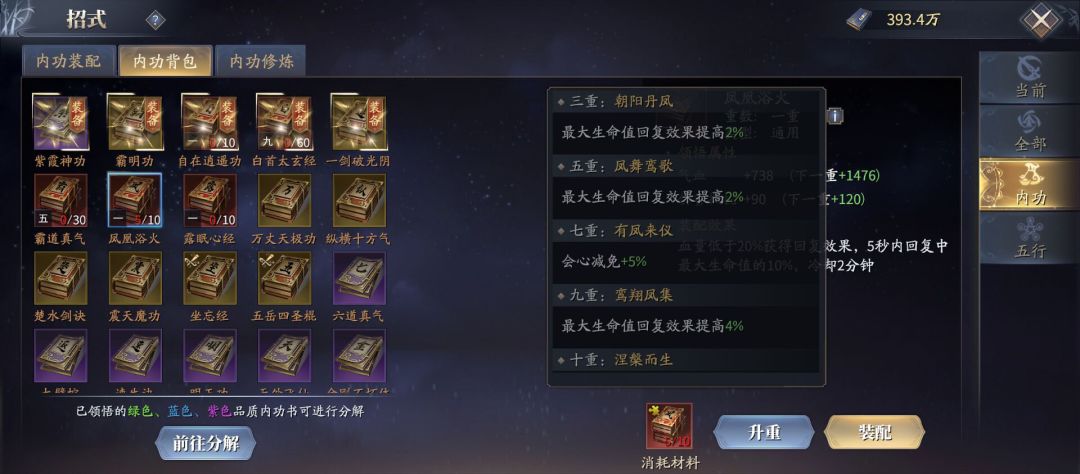Click the info icon beside skill details
This screenshot has height=474, width=1080.
(x=835, y=116)
